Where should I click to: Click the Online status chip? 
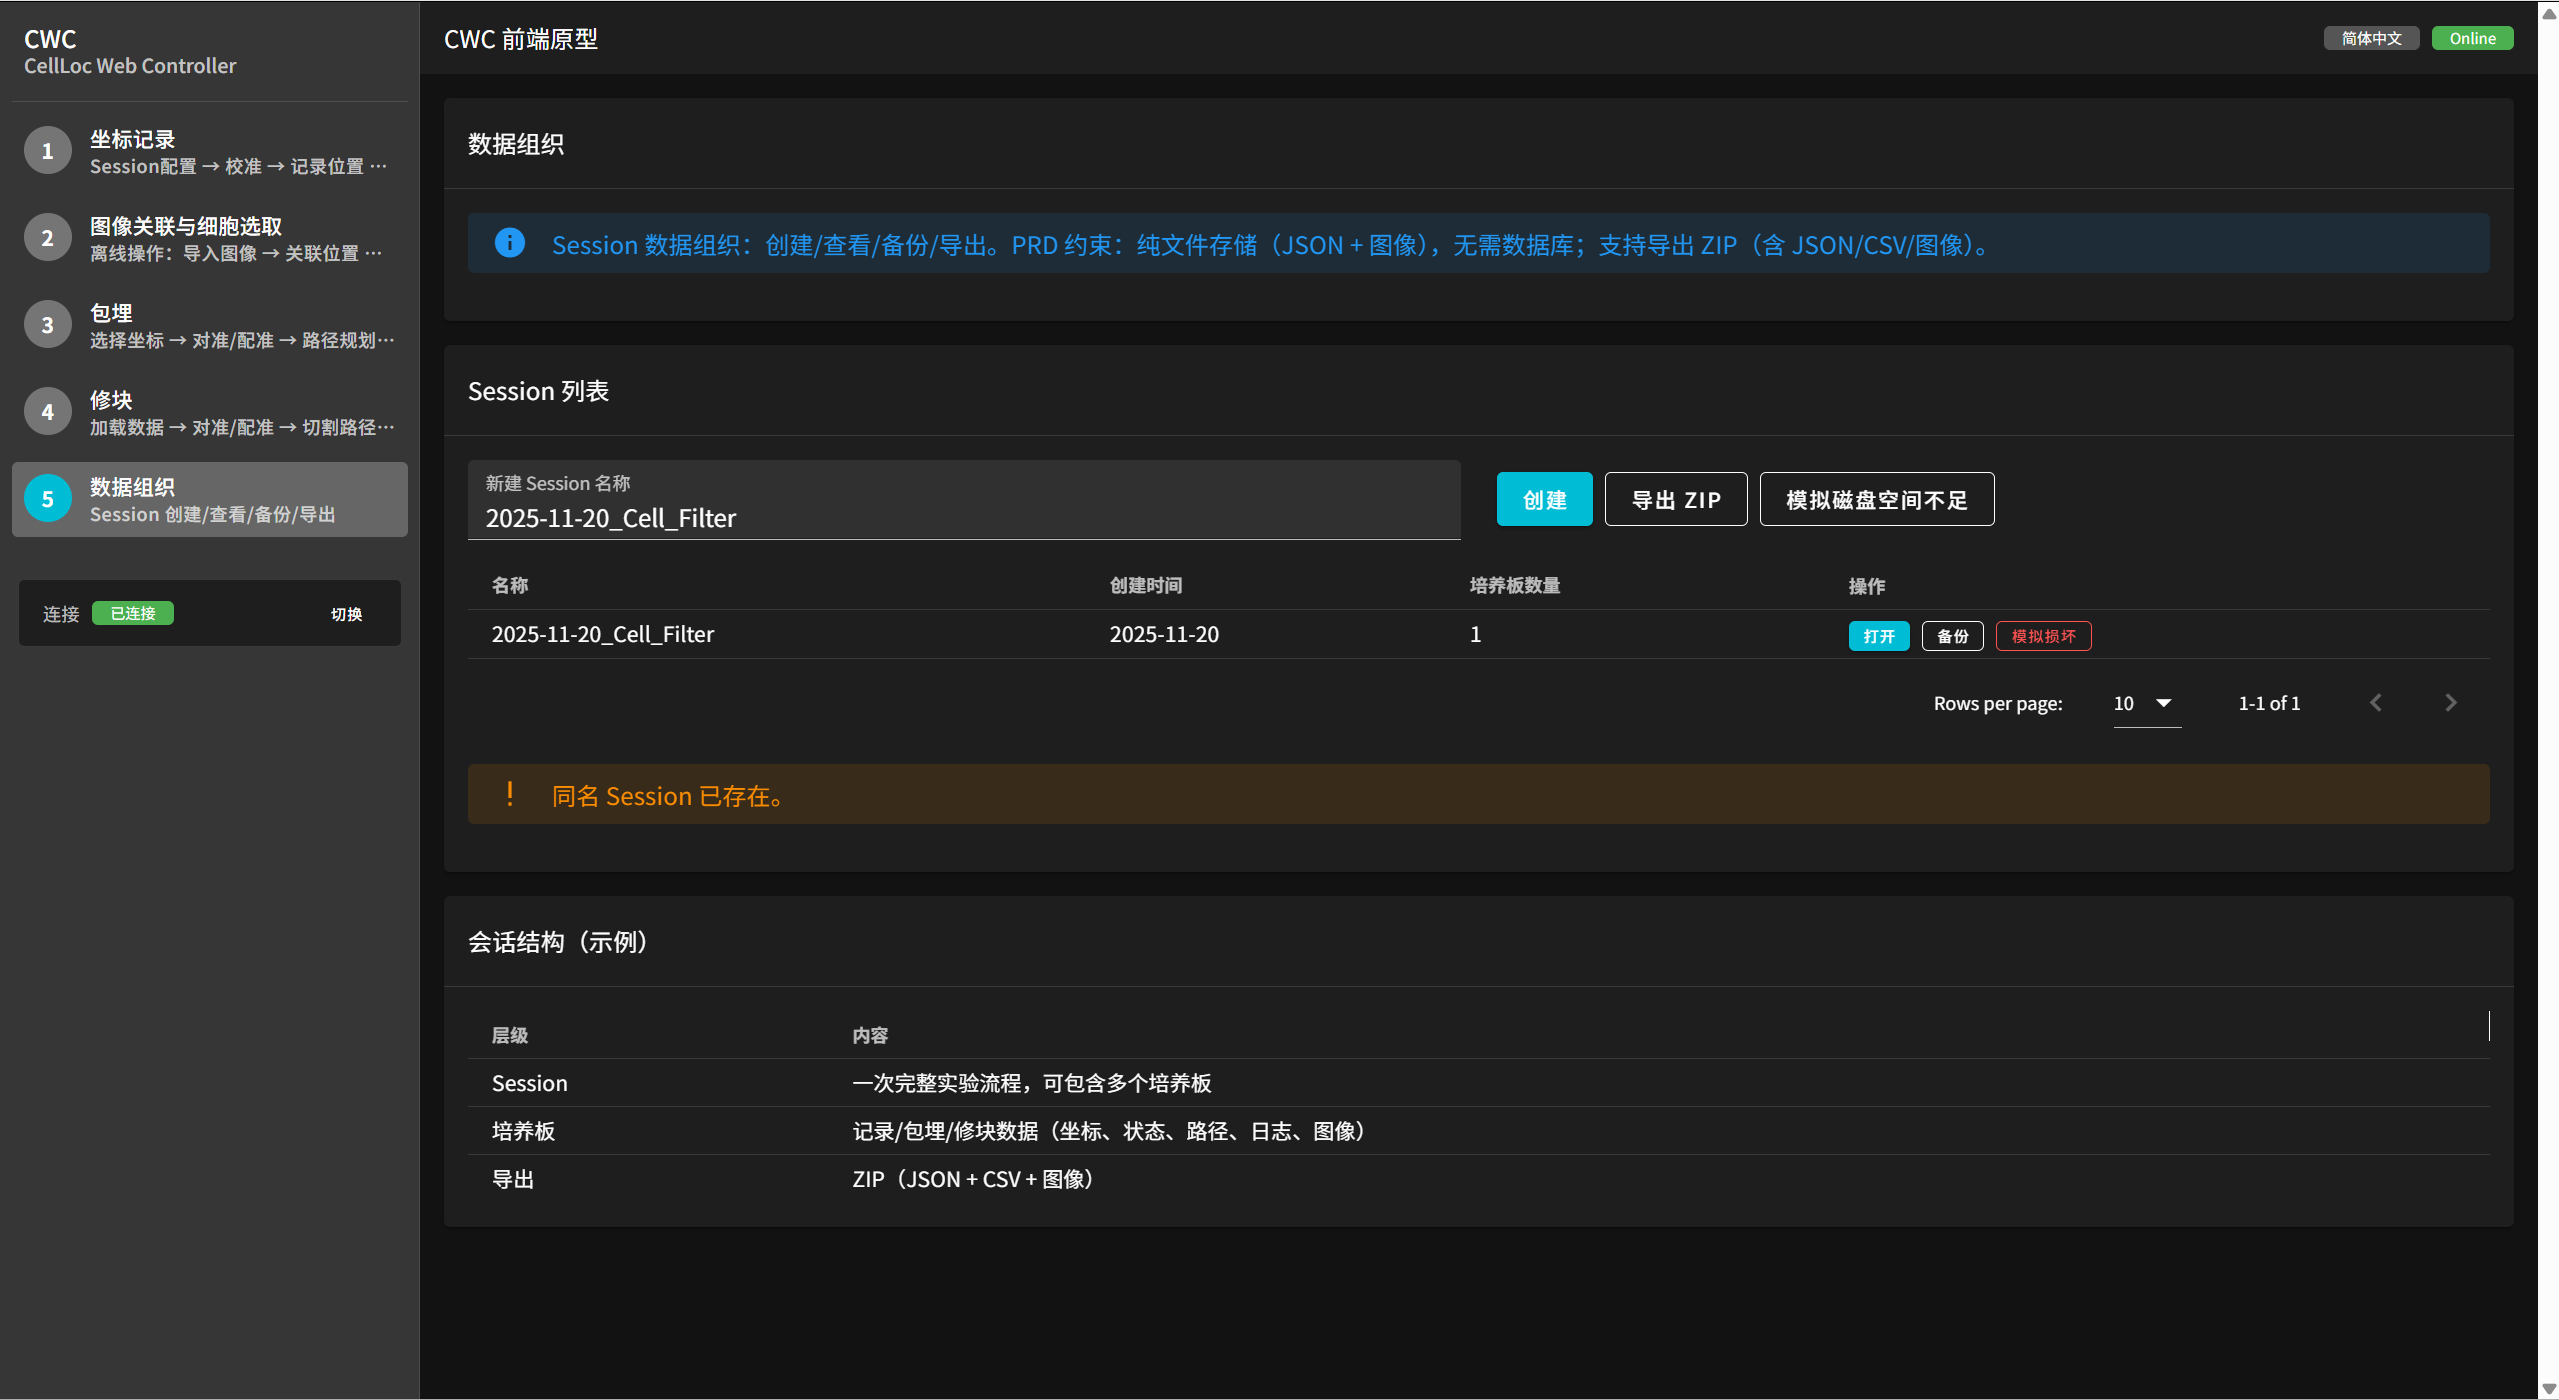click(2472, 38)
